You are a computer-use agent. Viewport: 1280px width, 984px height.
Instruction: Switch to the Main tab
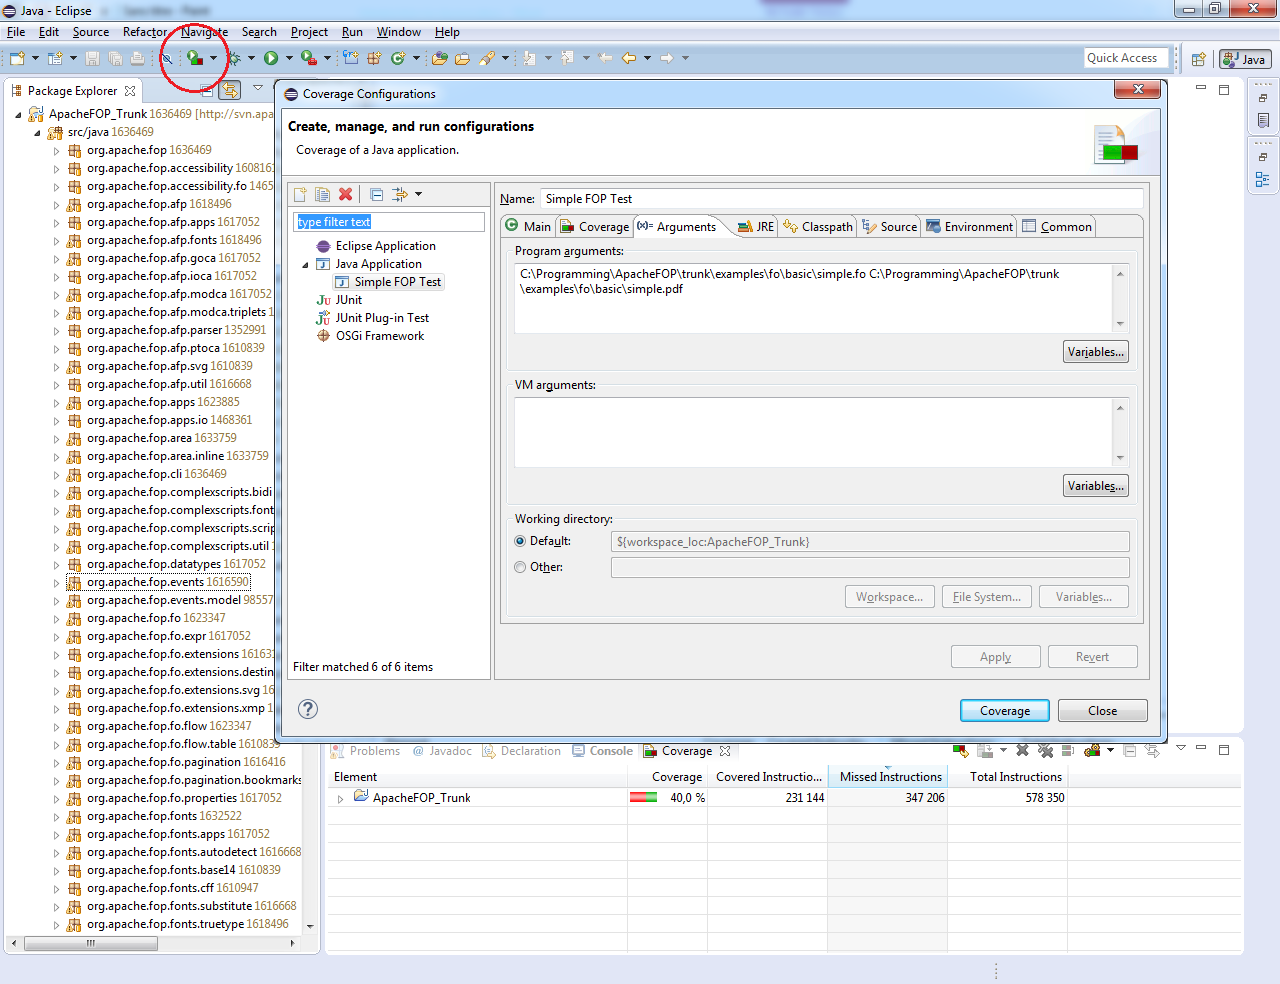pyautogui.click(x=528, y=227)
